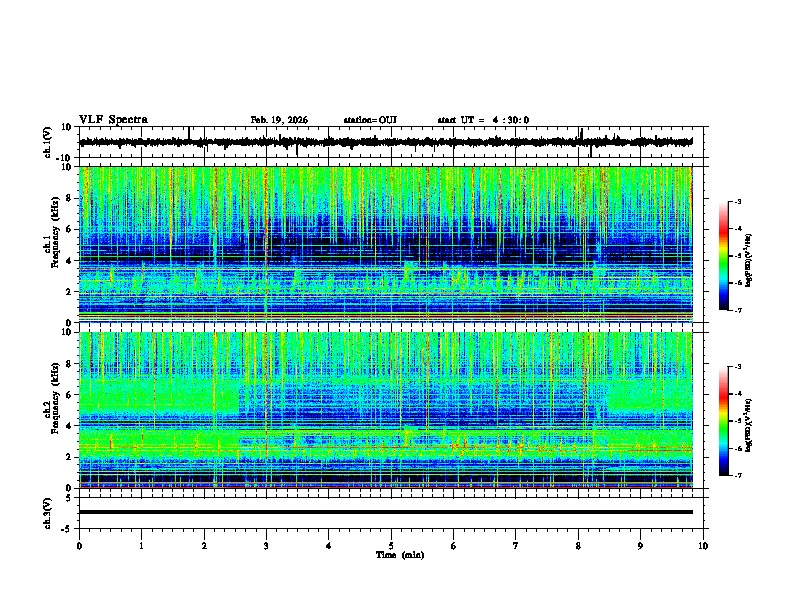Click the thick black ch.3 trace line
The width and height of the screenshot is (792, 612).
[x=386, y=512]
